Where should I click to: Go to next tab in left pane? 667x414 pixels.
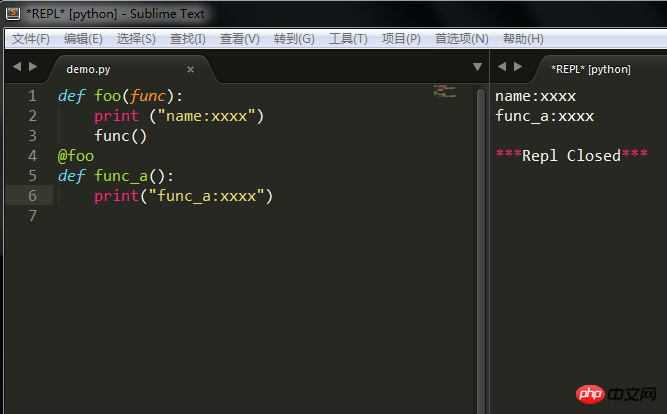click(33, 67)
